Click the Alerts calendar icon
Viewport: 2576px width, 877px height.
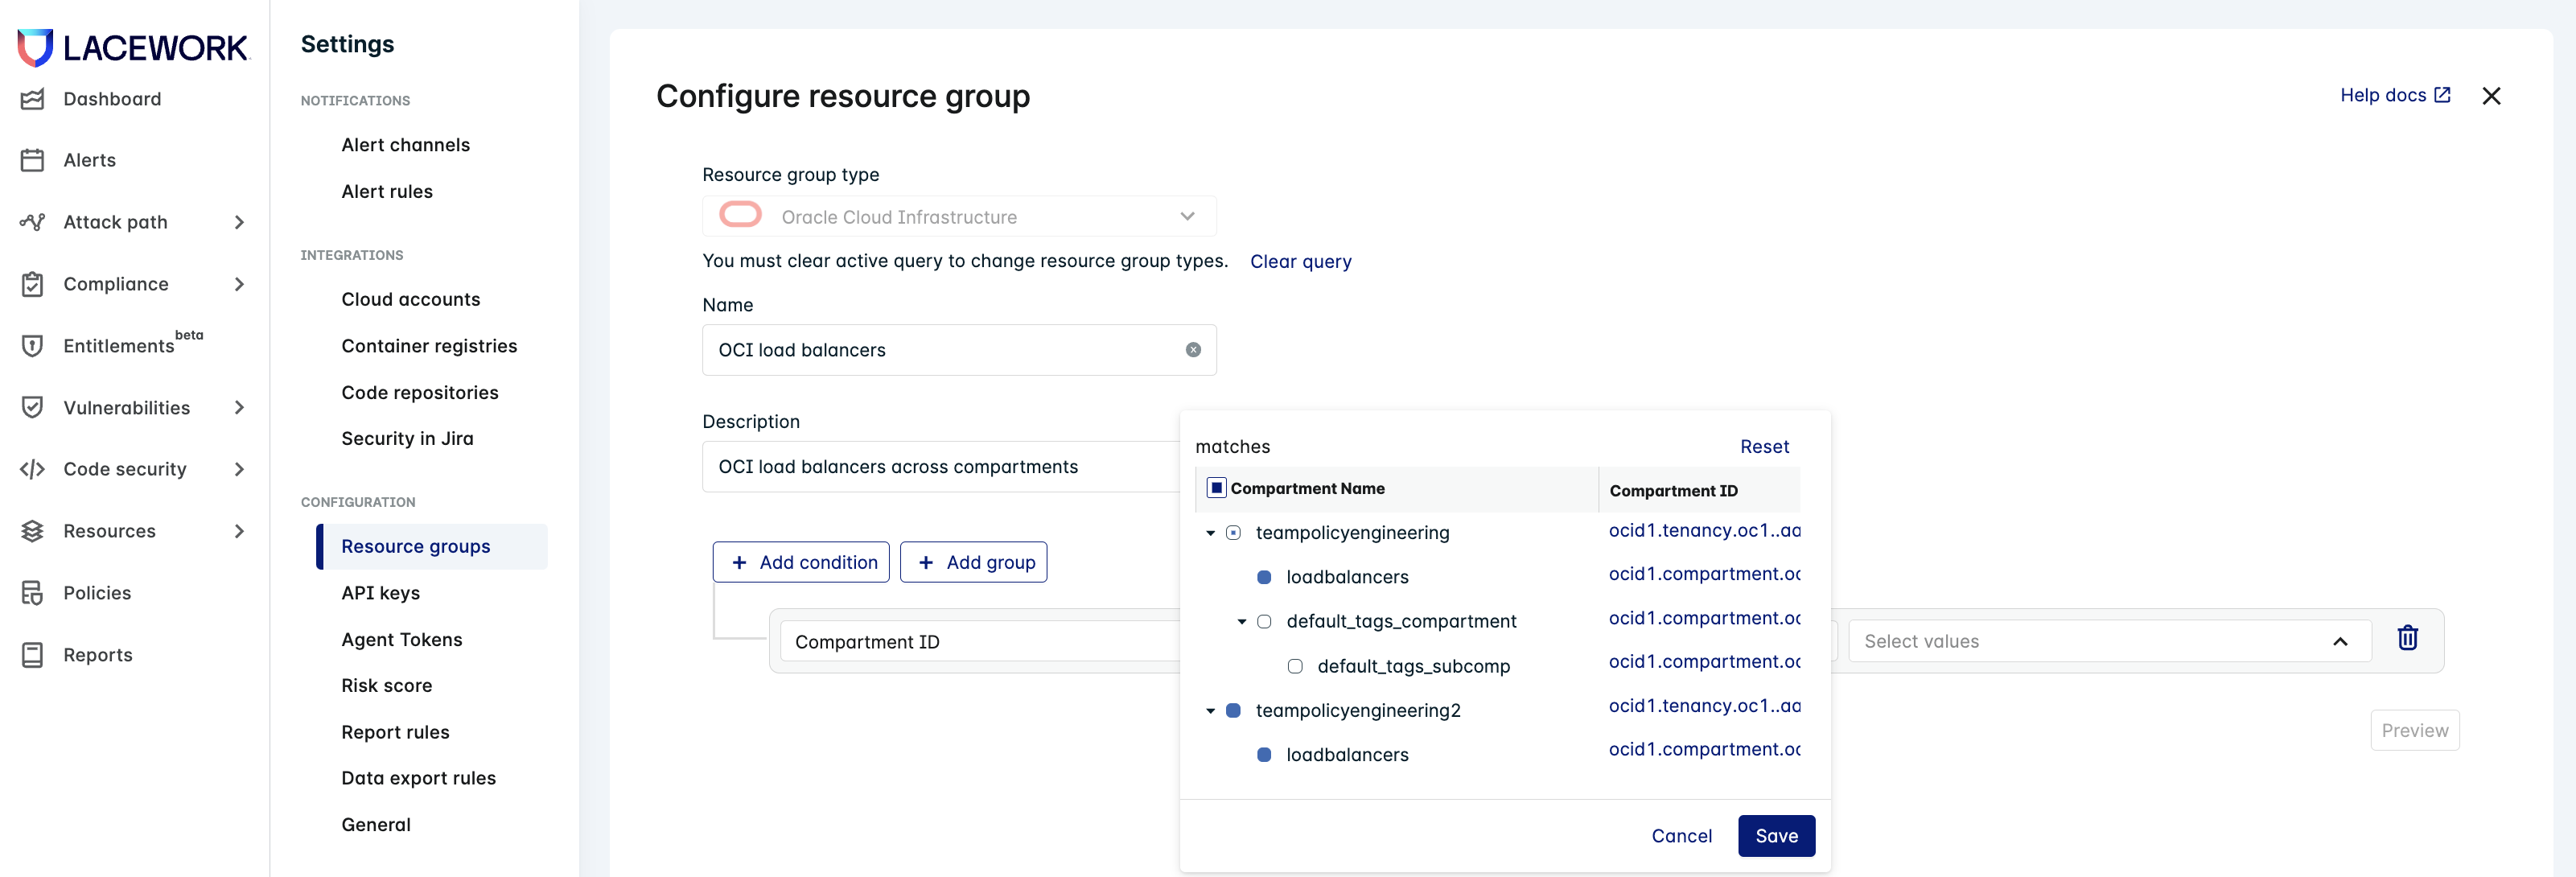tap(32, 160)
